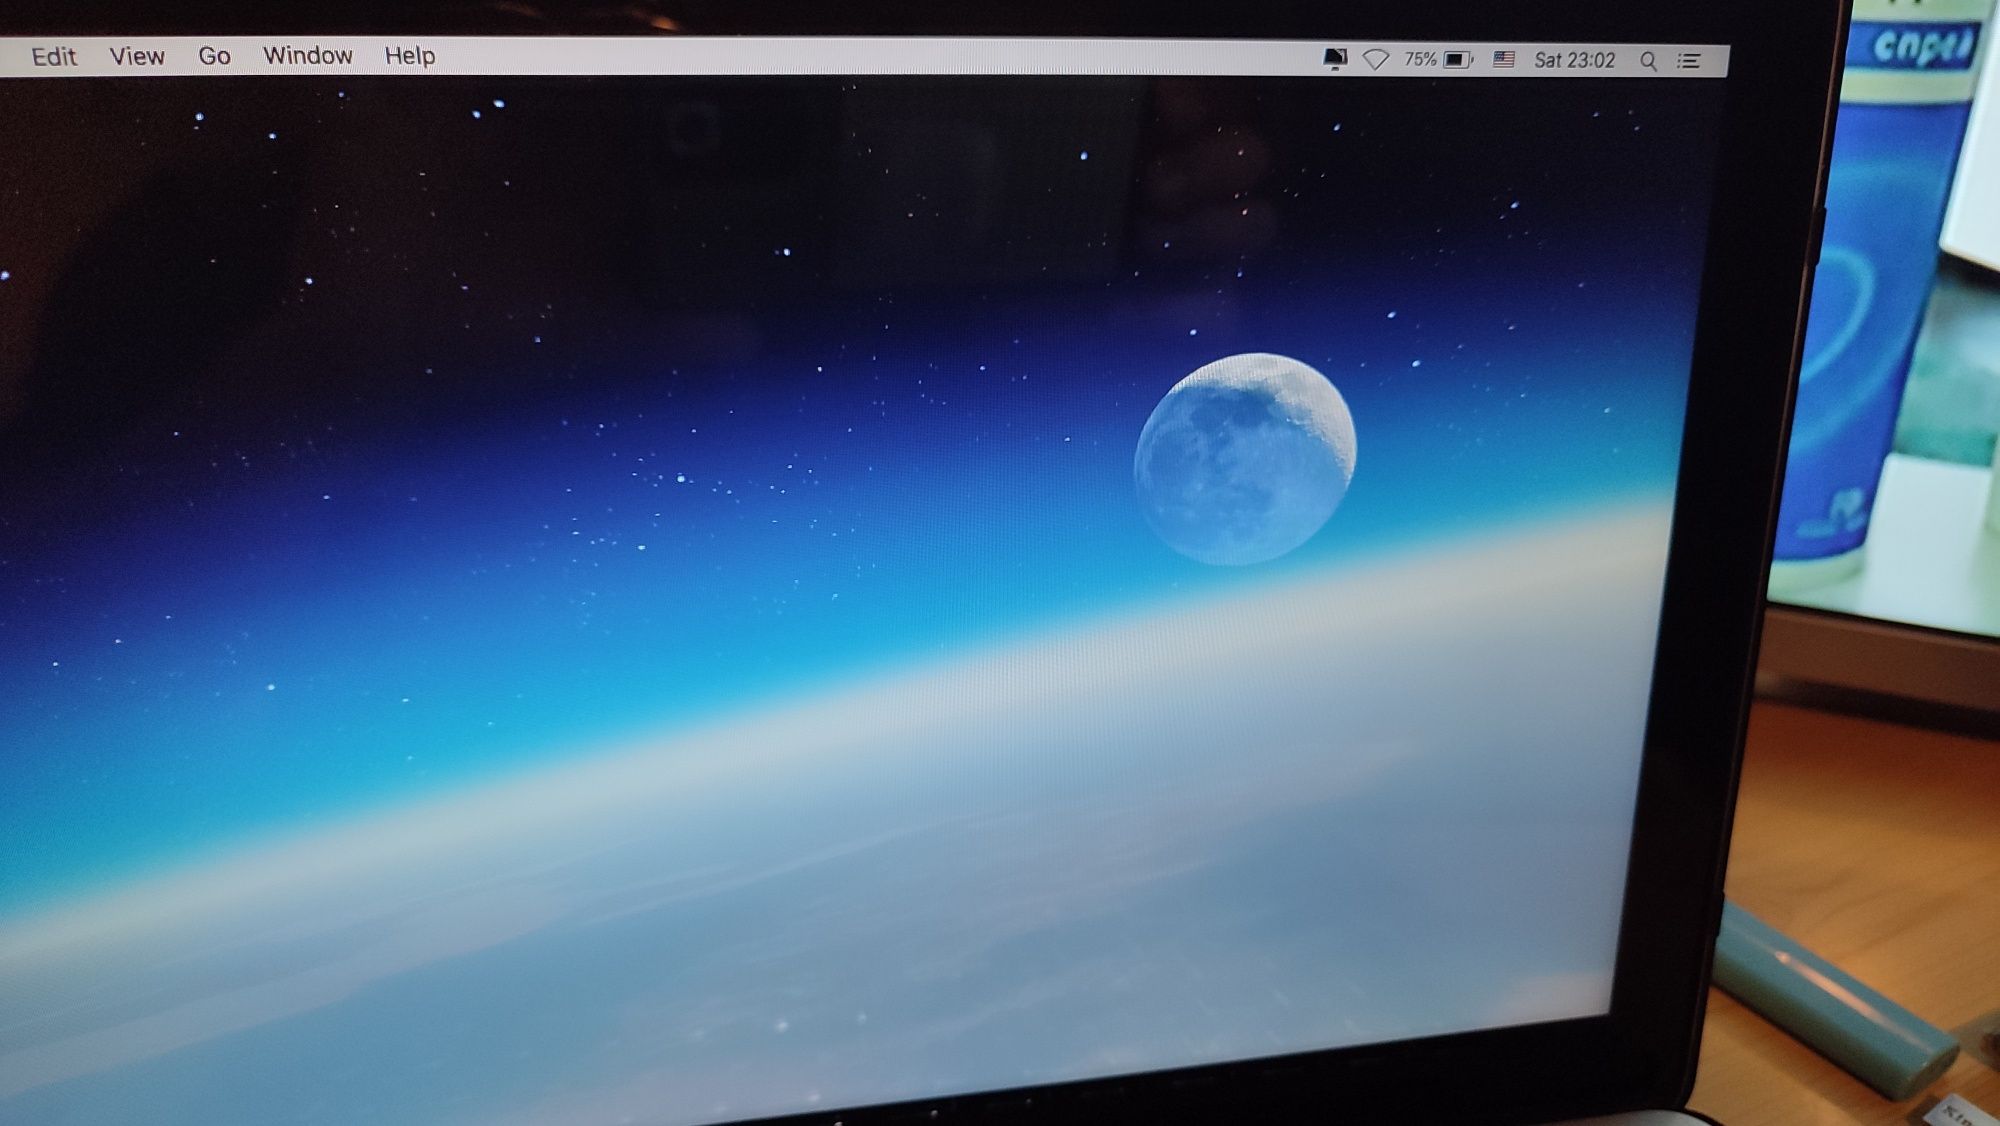
Task: Click the 75% battery percentage text
Action: 1420,60
